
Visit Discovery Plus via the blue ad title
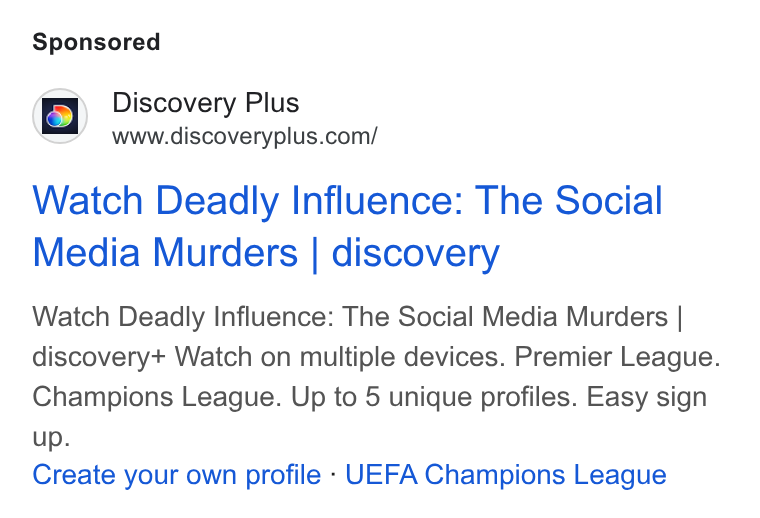[x=347, y=227]
